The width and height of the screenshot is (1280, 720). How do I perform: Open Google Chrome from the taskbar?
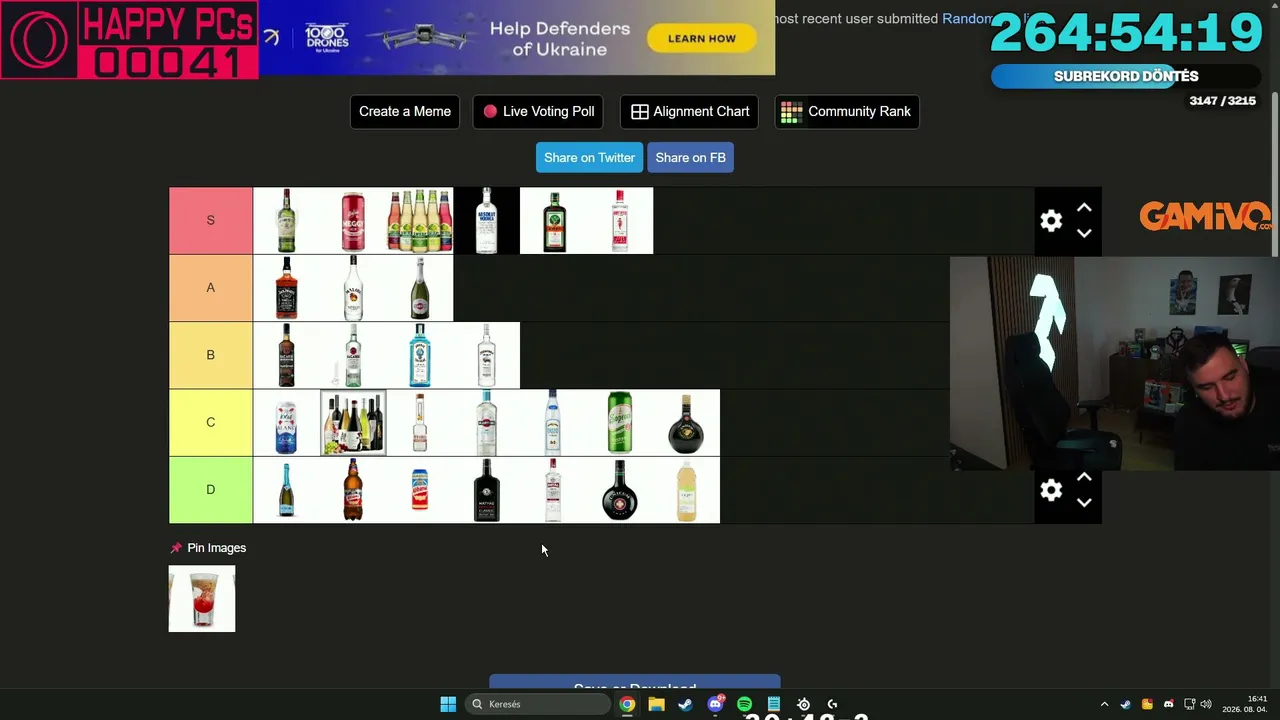(x=627, y=704)
